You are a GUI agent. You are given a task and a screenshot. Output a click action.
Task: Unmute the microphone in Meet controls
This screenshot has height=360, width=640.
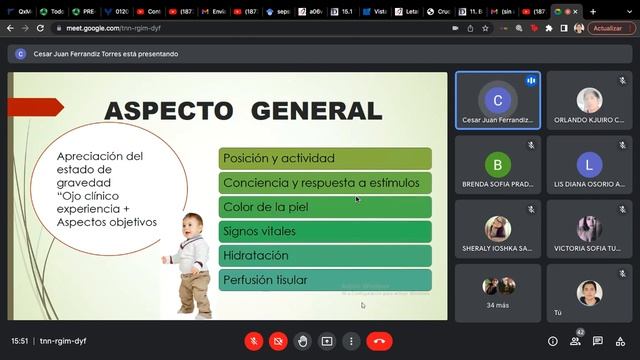coord(253,341)
